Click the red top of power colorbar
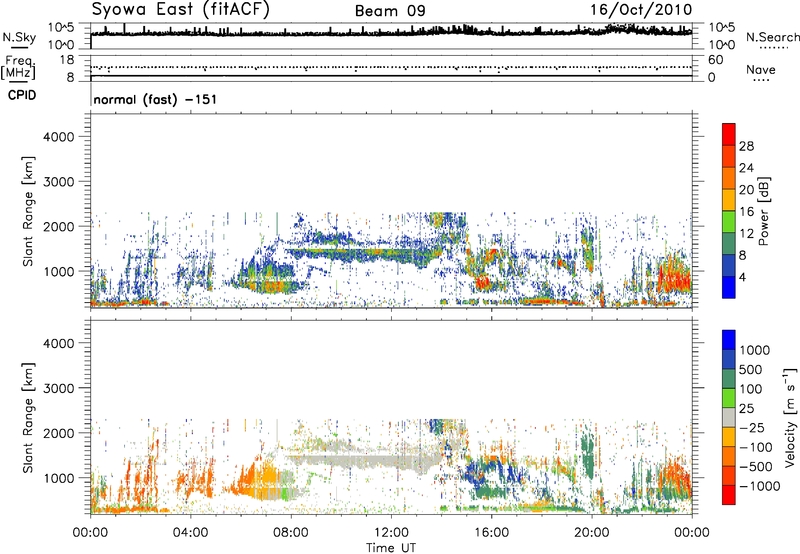Screen dimensions: 800x554 (x=729, y=133)
